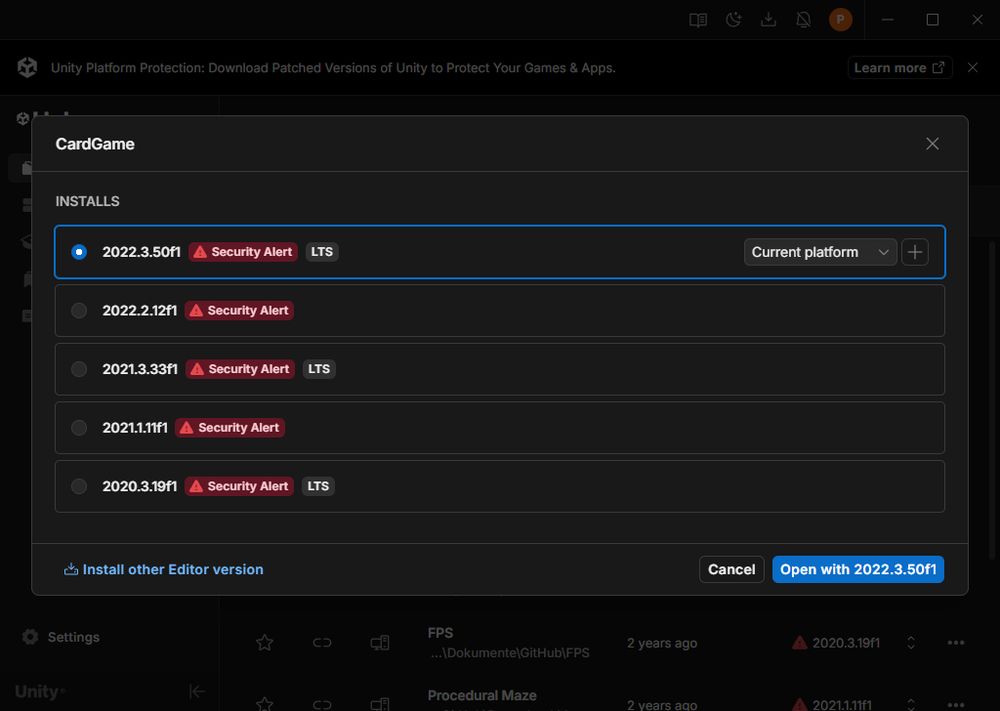Maximize the Unity Hub window

pyautogui.click(x=932, y=20)
